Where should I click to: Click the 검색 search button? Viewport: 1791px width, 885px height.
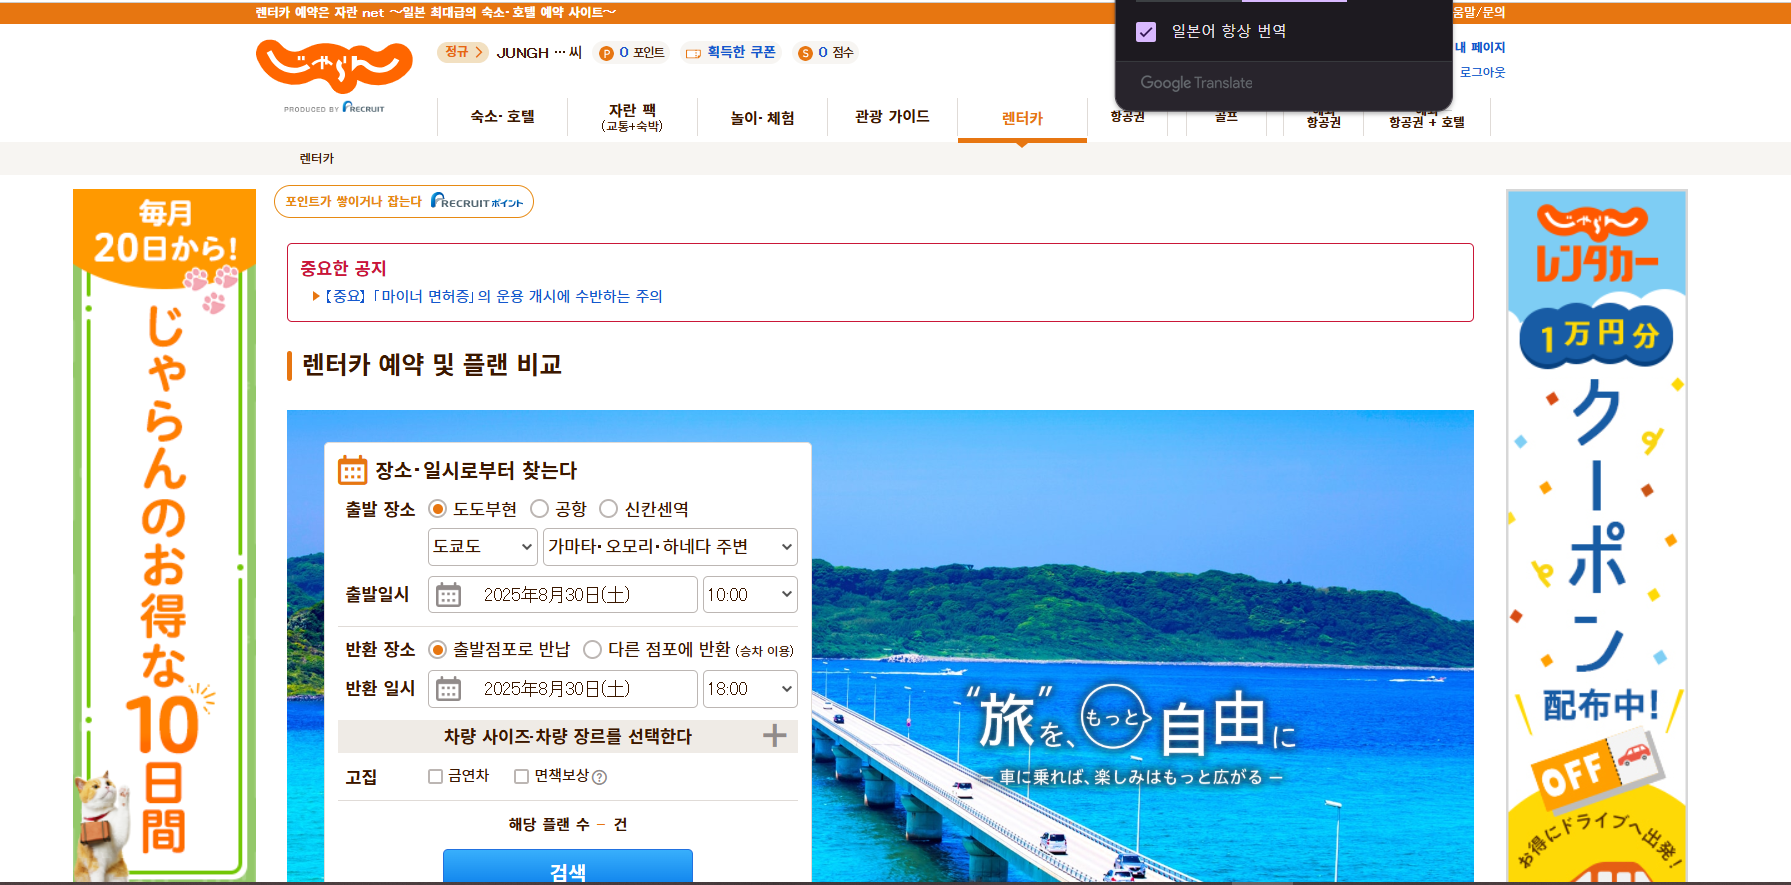click(568, 867)
